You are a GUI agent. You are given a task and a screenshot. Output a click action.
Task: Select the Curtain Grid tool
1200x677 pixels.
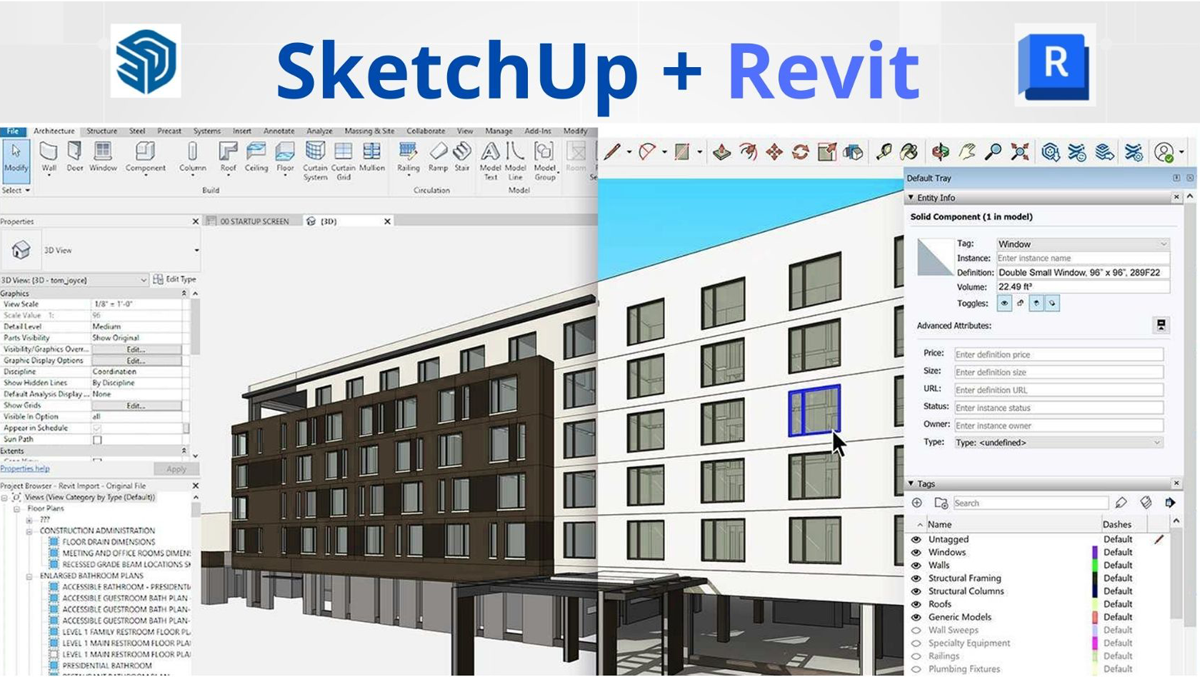coord(343,160)
